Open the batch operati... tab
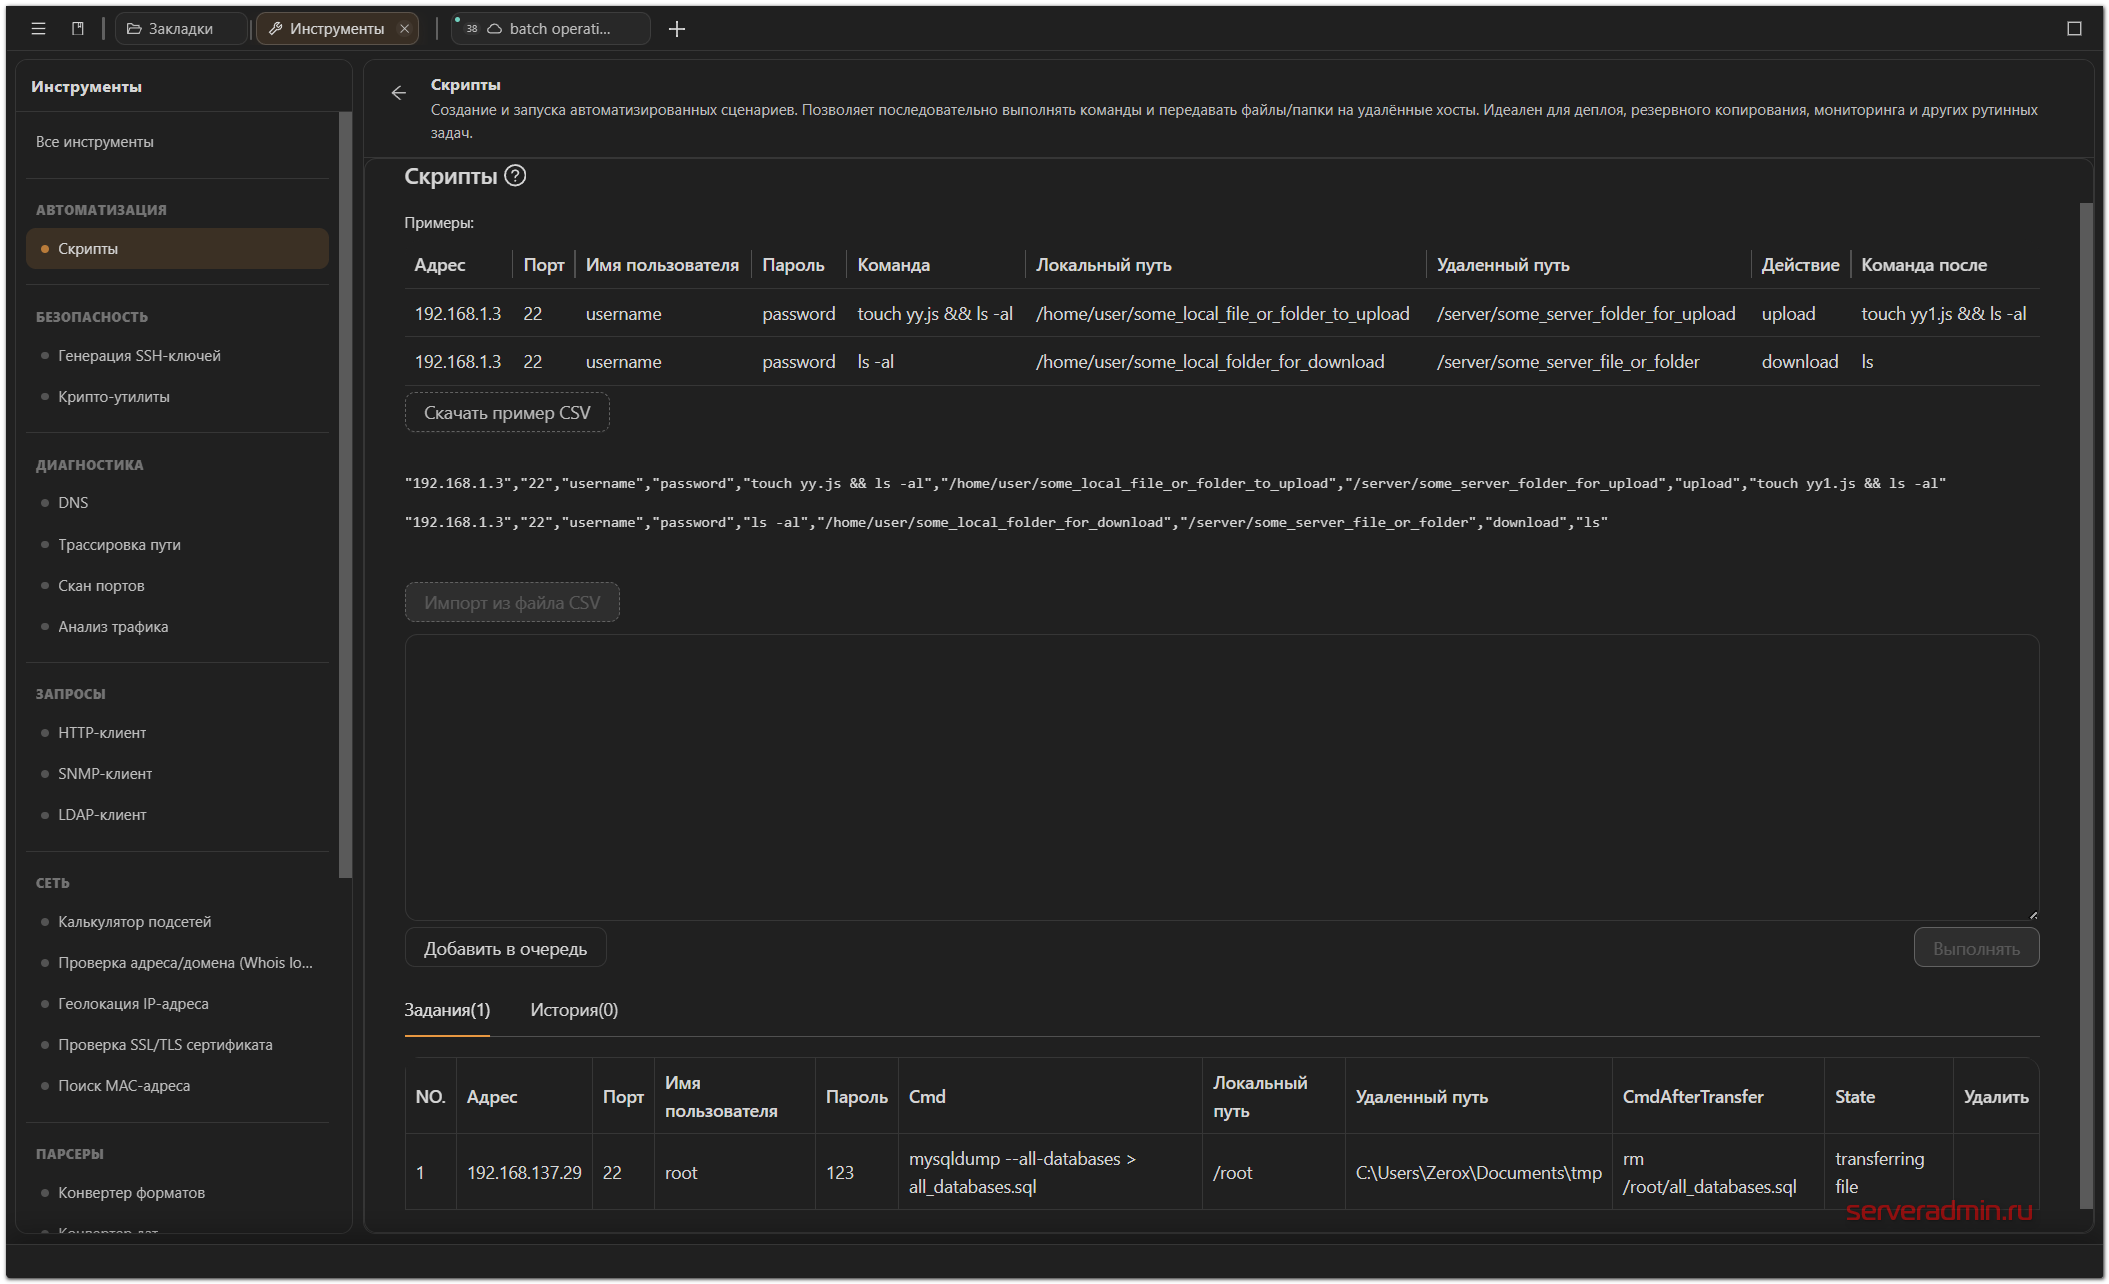This screenshot has width=2109, height=1284. pyautogui.click(x=550, y=29)
